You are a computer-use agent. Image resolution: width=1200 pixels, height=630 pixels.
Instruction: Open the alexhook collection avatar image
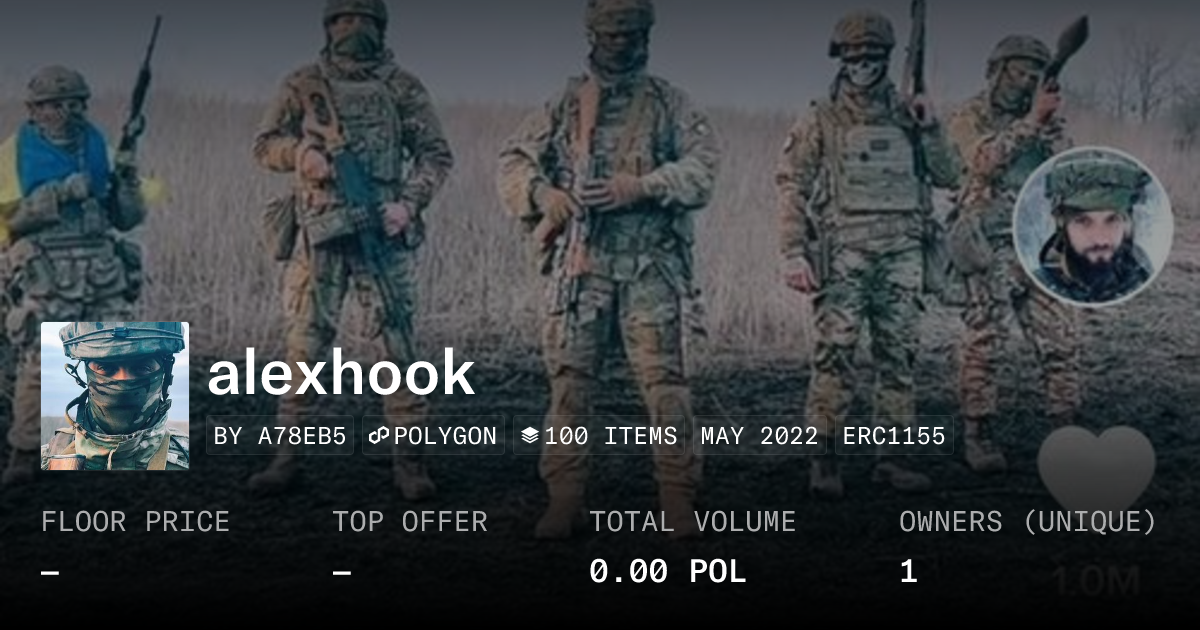115,396
